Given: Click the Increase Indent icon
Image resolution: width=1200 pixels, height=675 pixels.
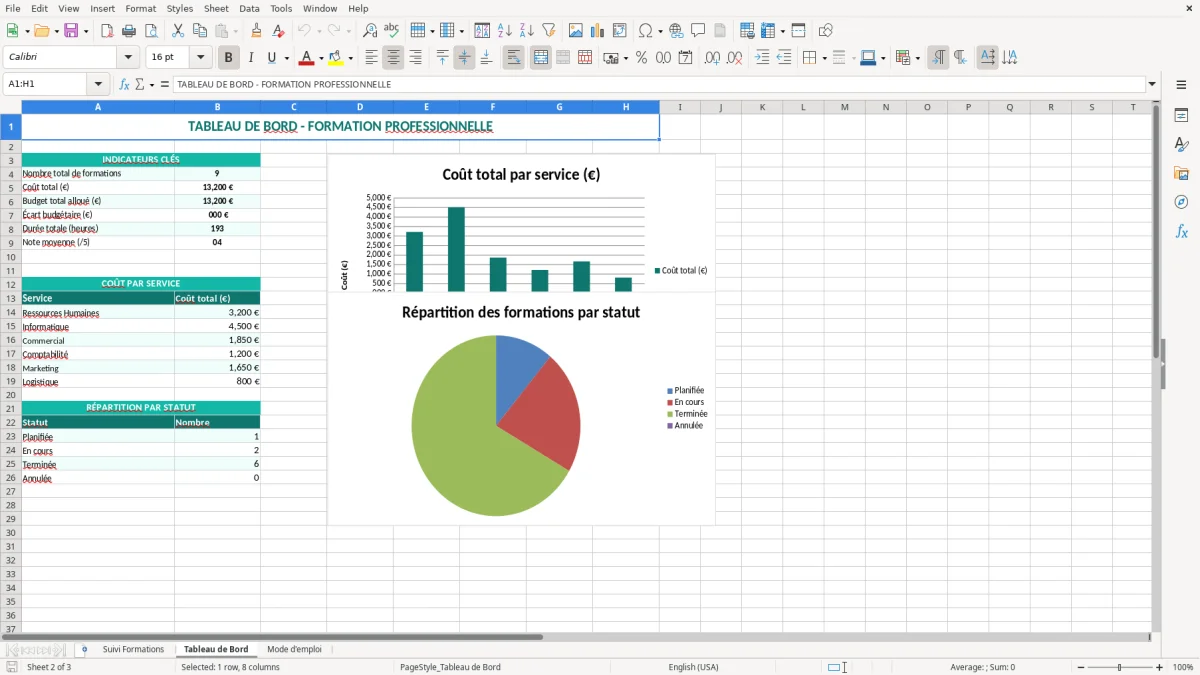Looking at the screenshot, I should pos(762,58).
